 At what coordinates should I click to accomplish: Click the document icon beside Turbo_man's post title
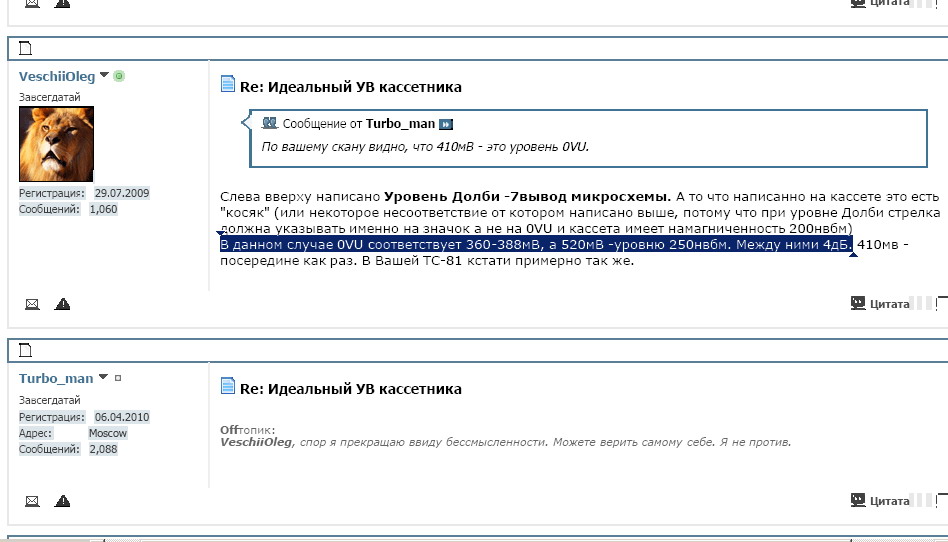228,388
